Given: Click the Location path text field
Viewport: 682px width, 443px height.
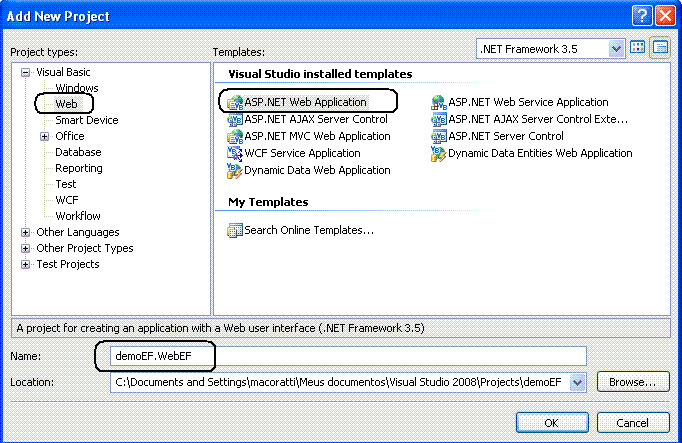Looking at the screenshot, I should (340, 383).
